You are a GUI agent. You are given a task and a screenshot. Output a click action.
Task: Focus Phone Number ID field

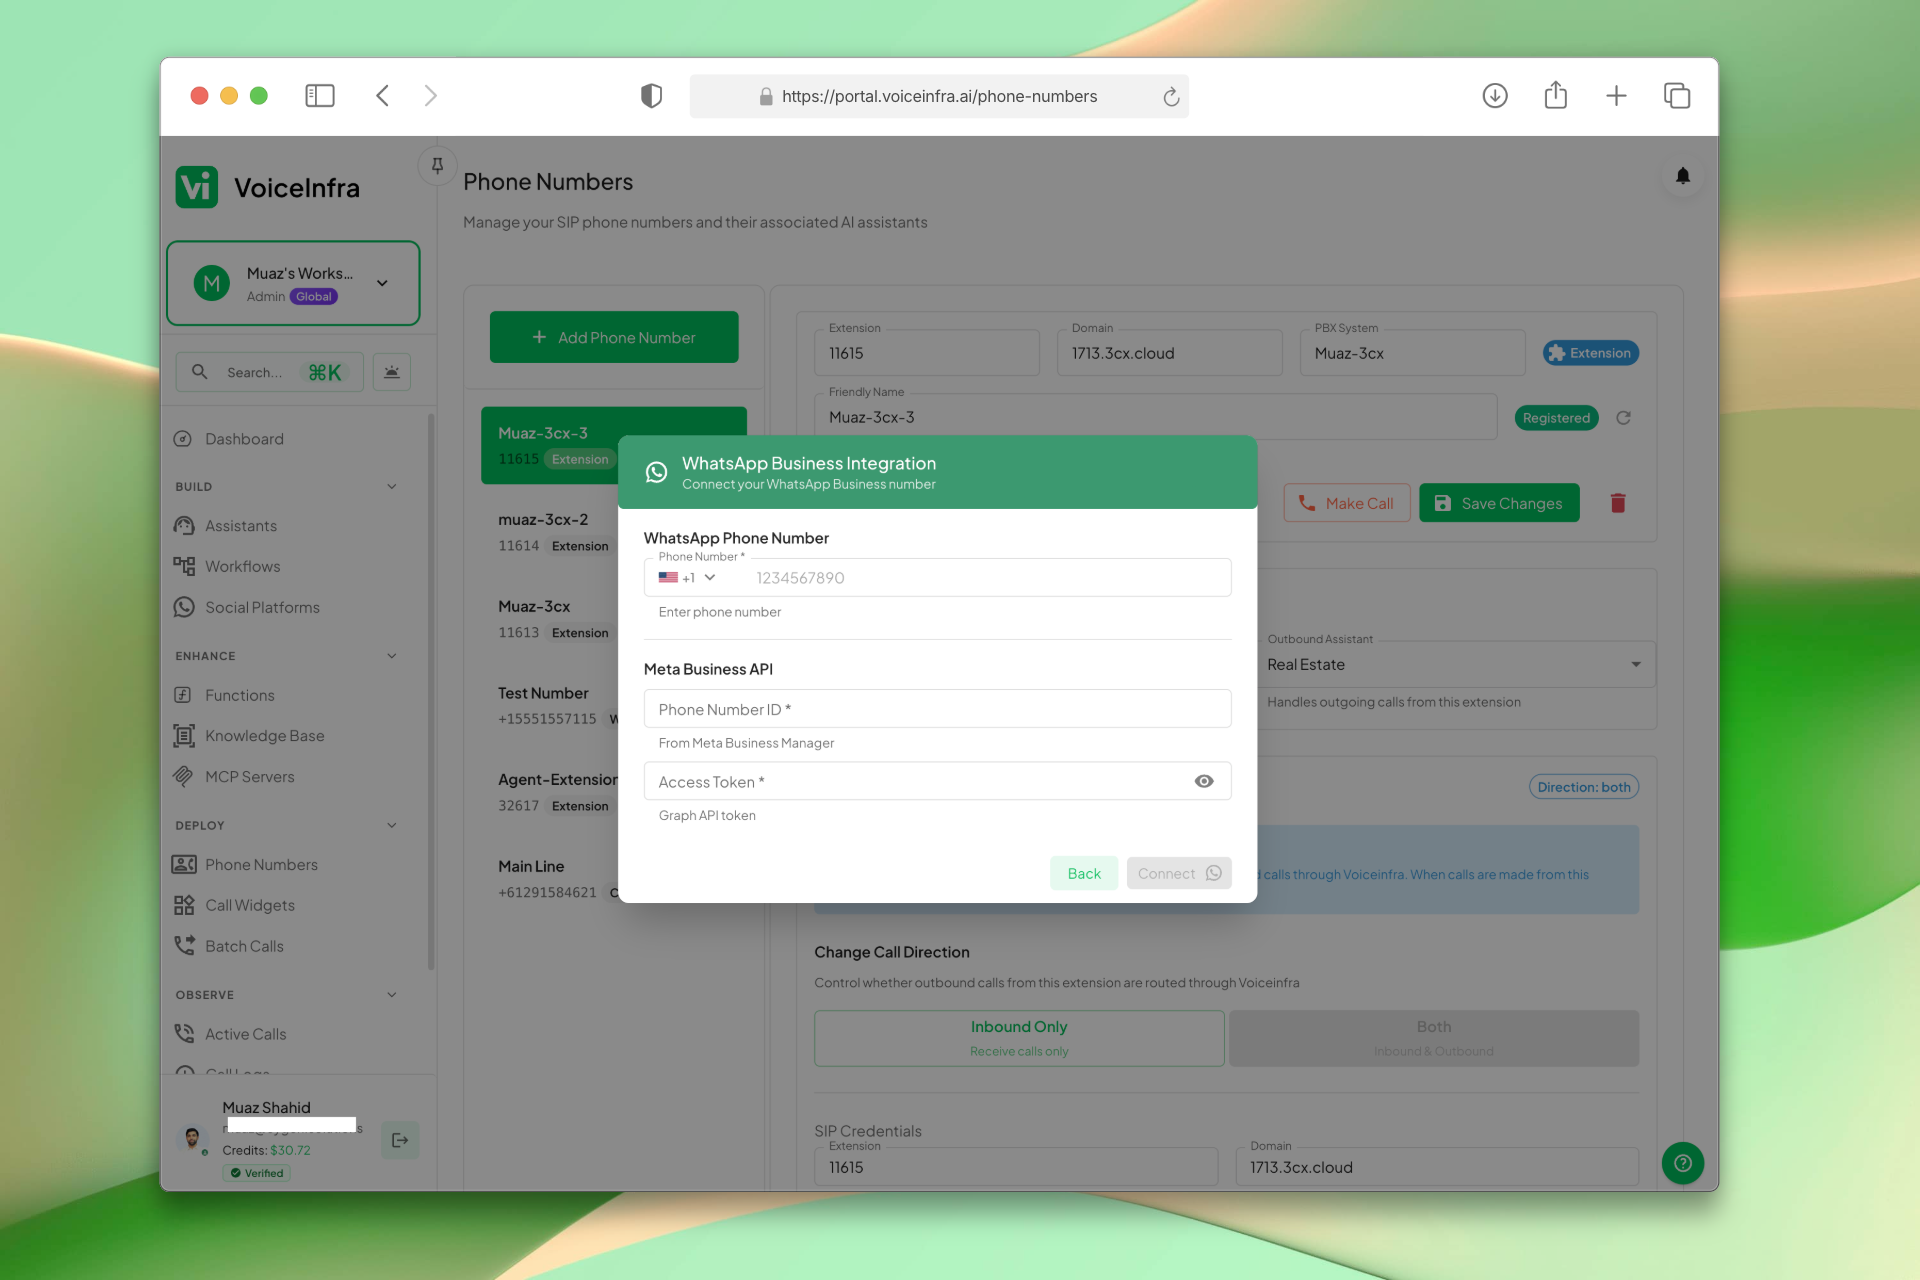click(937, 709)
